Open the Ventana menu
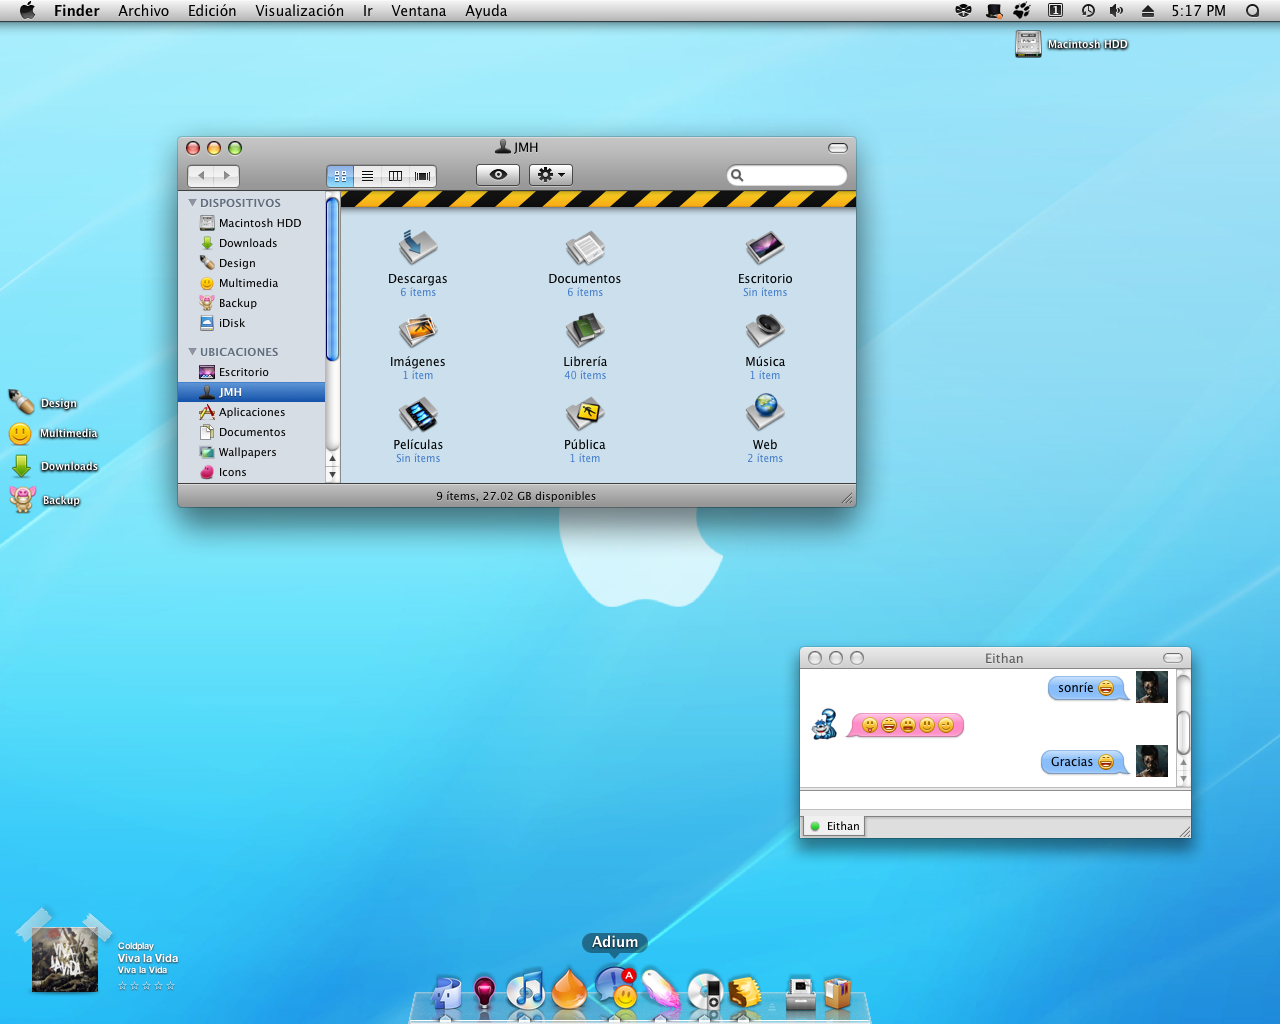The width and height of the screenshot is (1280, 1024). (418, 11)
